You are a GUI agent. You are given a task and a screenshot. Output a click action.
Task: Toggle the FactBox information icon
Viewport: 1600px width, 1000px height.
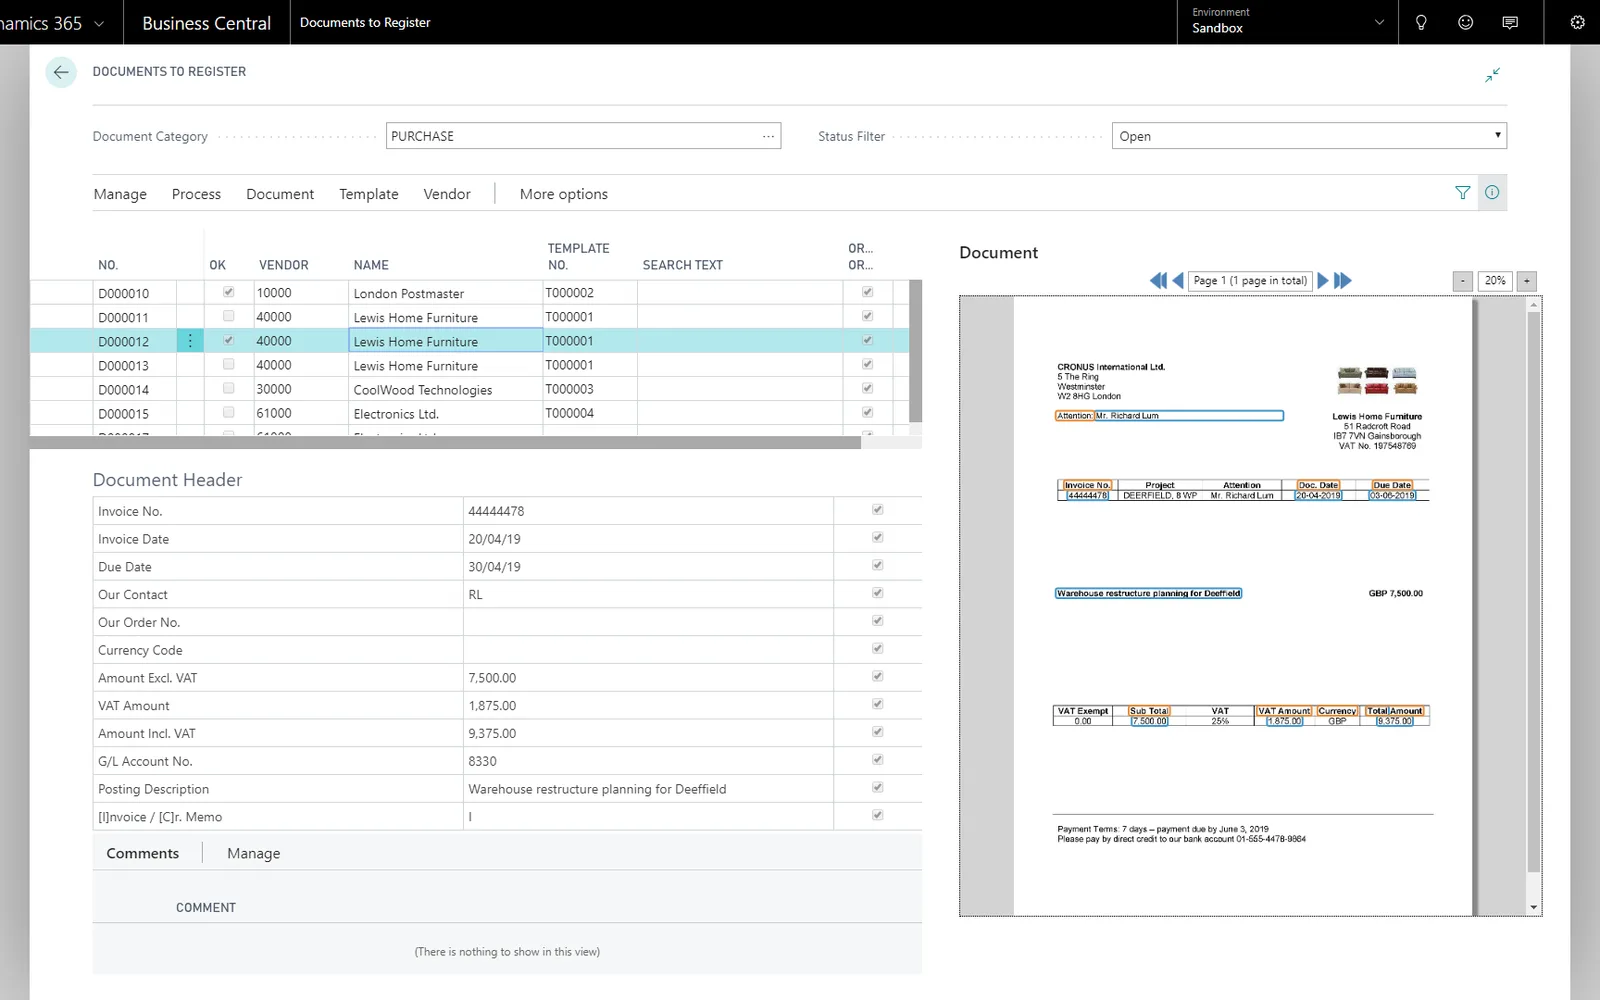(x=1492, y=193)
